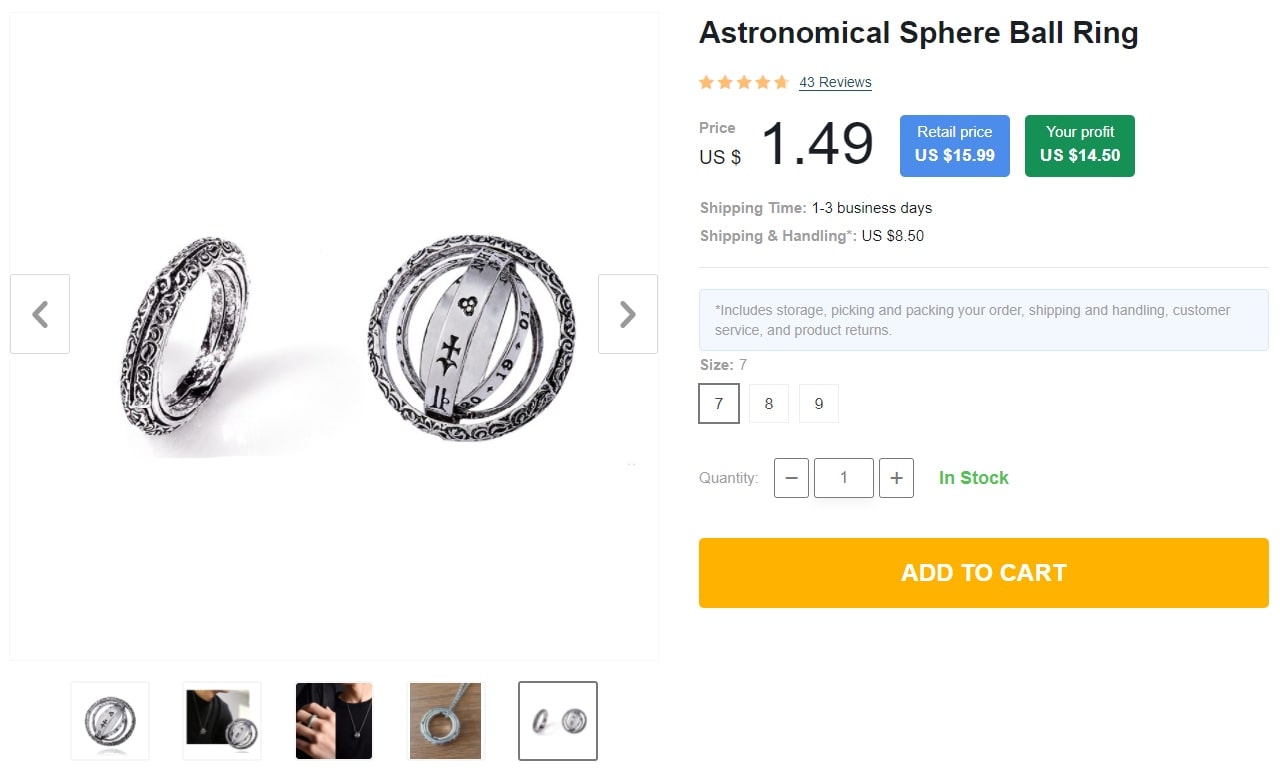The image size is (1280, 781).
Task: Click the left carousel arrow
Action: point(40,314)
